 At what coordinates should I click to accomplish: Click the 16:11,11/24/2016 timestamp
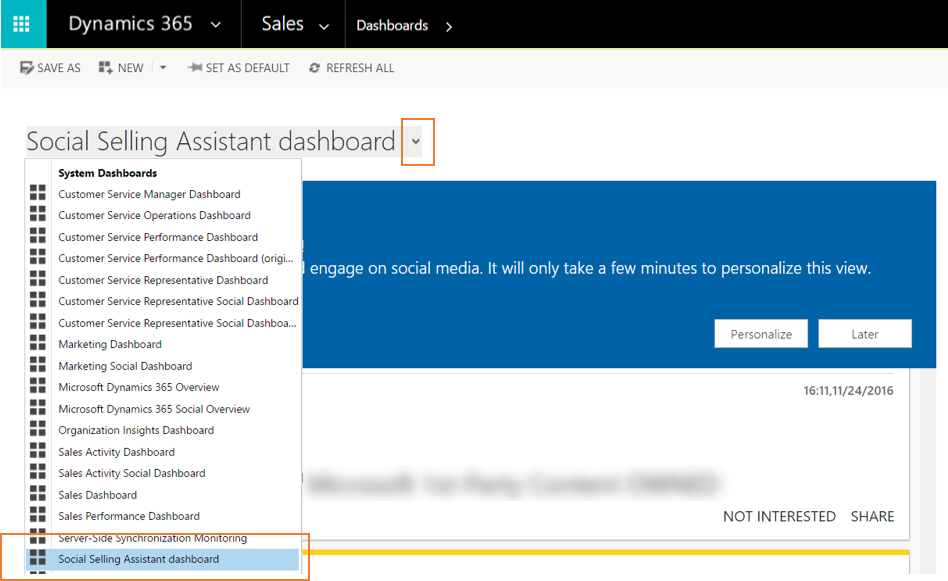coord(848,391)
